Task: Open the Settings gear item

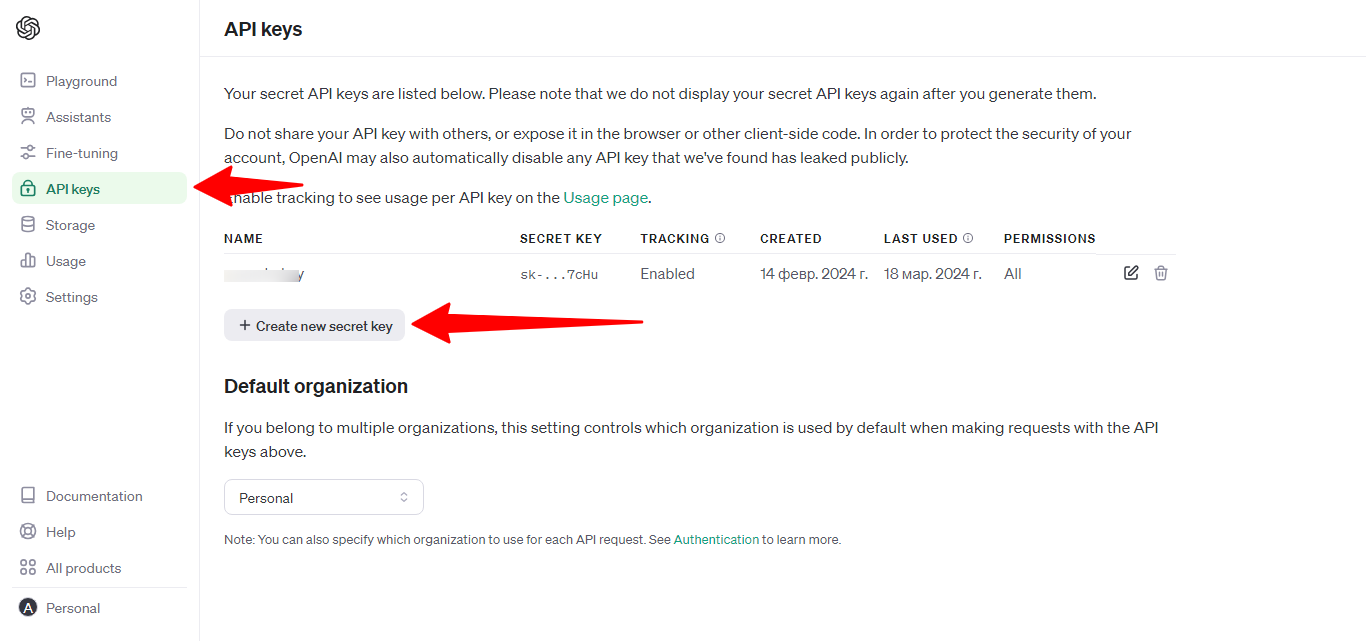Action: point(71,297)
